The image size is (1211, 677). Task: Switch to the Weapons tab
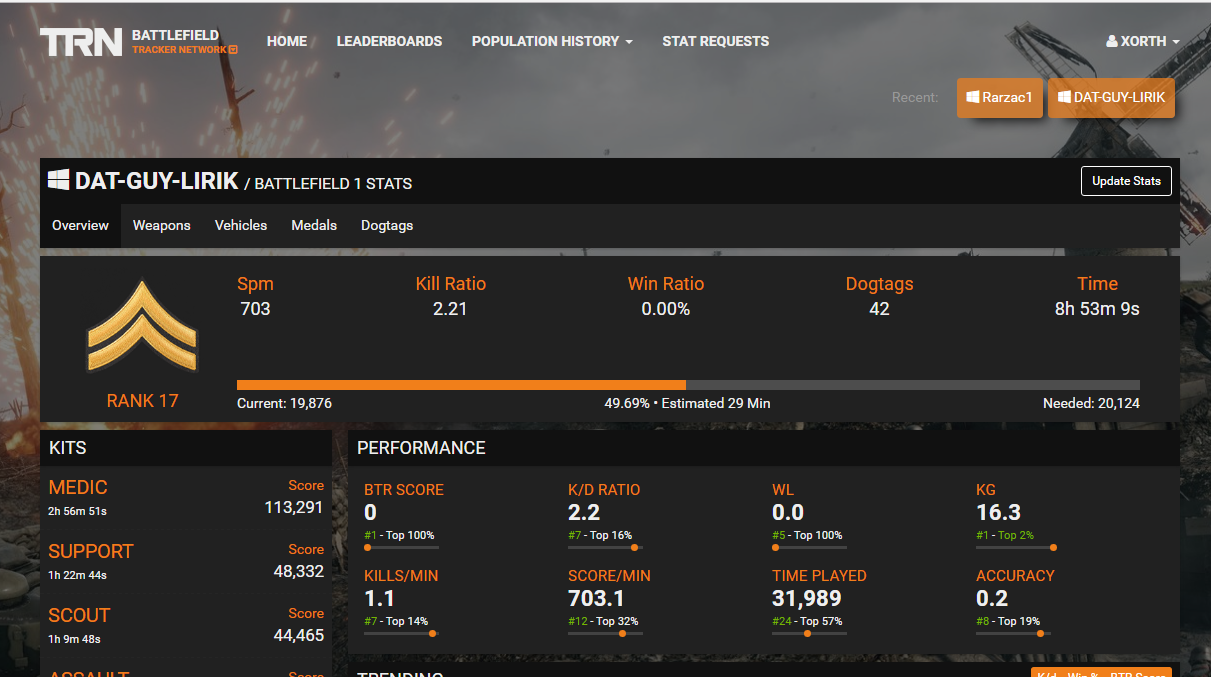tap(162, 226)
